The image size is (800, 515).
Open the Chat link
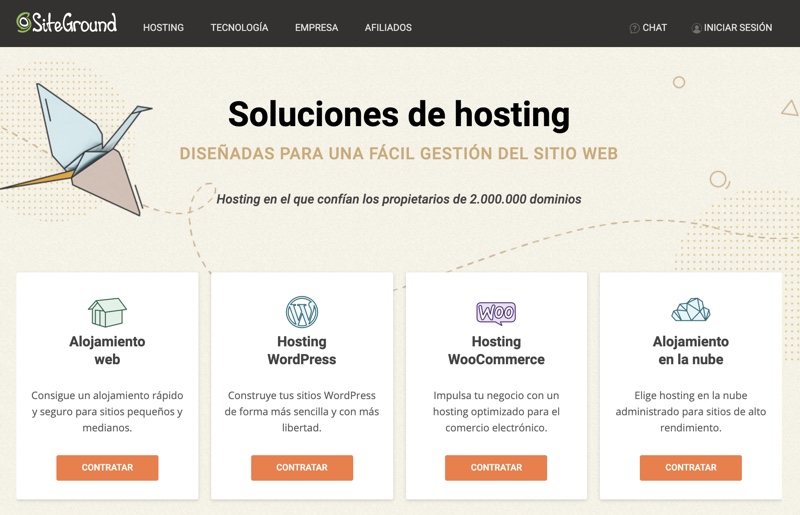654,28
